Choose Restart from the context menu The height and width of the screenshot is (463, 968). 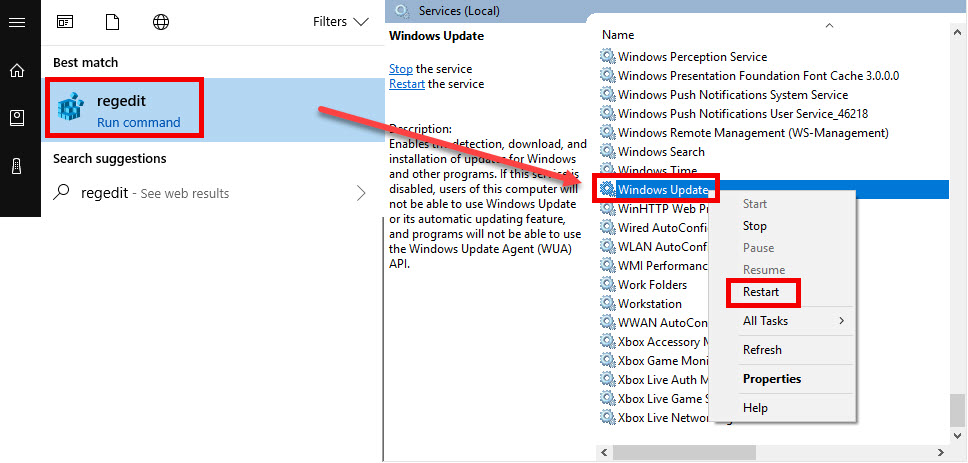tap(761, 292)
